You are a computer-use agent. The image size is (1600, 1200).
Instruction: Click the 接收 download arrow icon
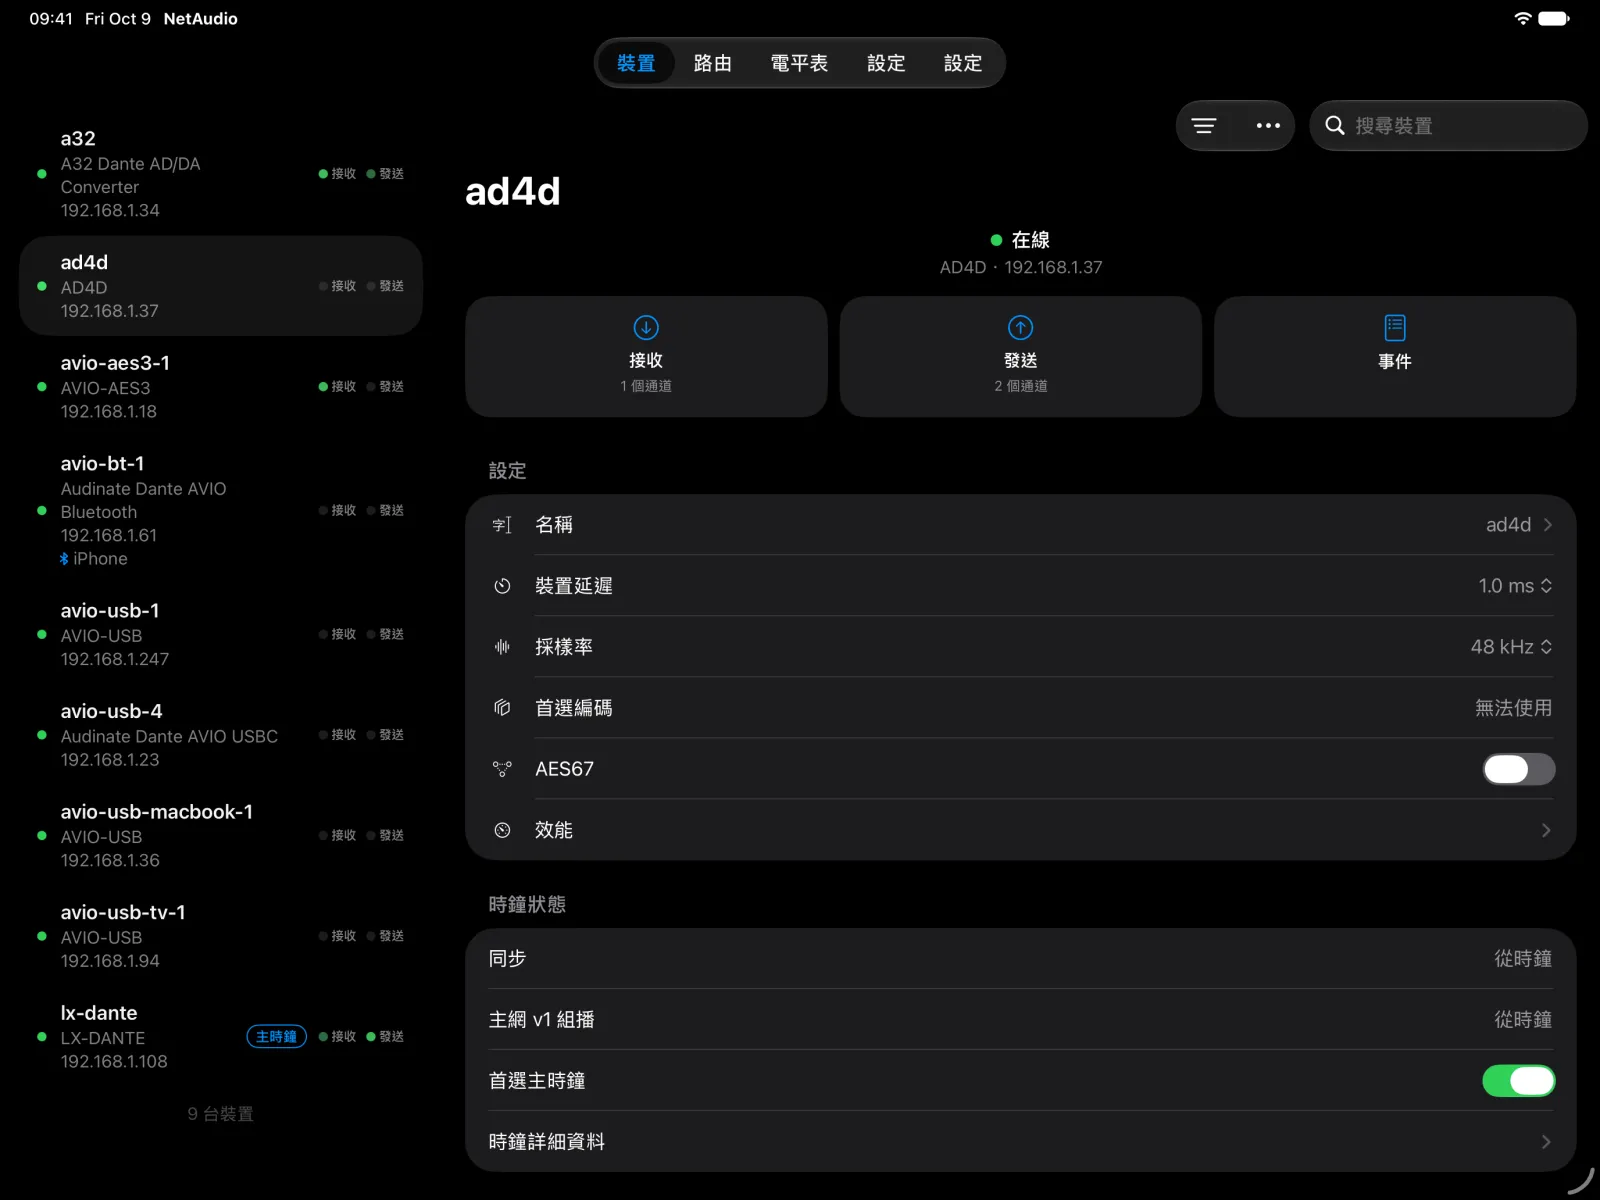(646, 327)
